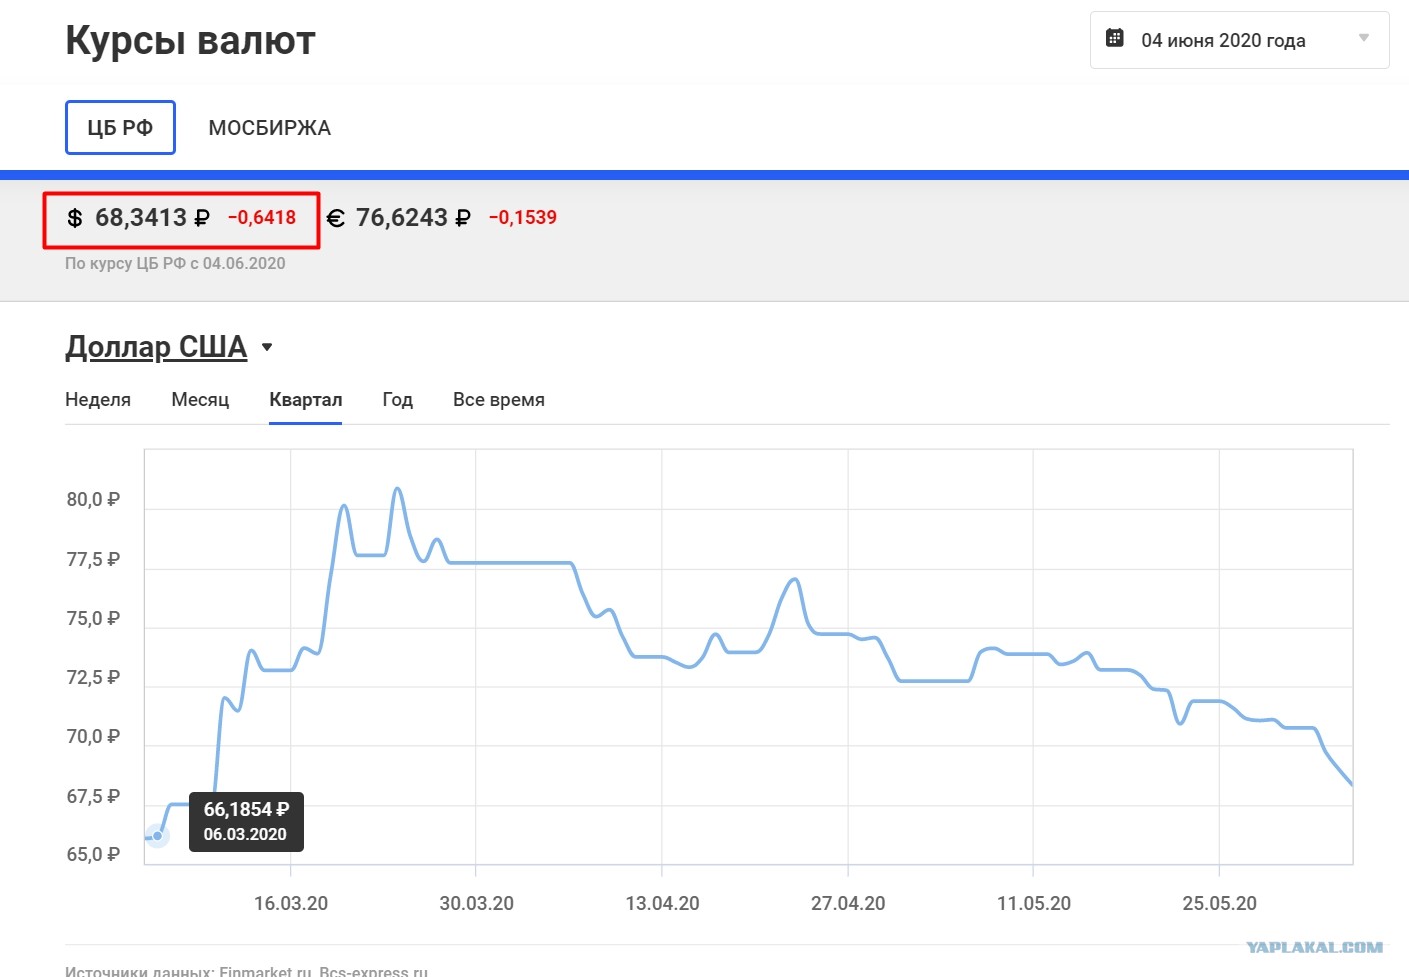
Task: Click the 75,0 ₽ axis value
Action: click(x=93, y=619)
